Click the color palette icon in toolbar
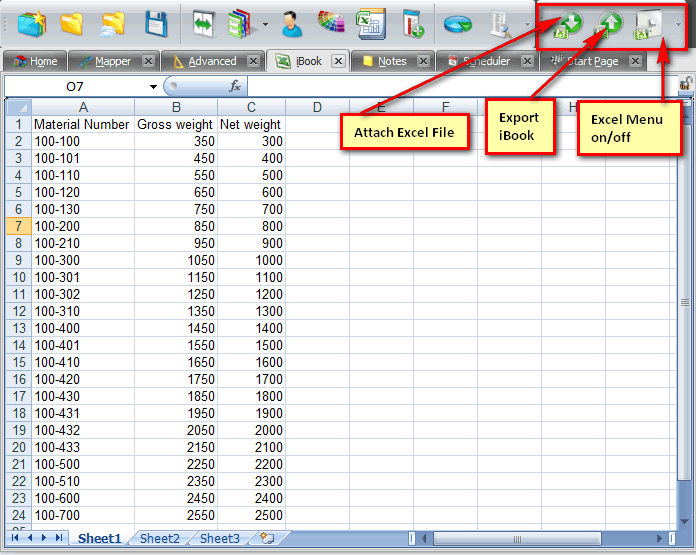The height and width of the screenshot is (555, 696). [330, 23]
